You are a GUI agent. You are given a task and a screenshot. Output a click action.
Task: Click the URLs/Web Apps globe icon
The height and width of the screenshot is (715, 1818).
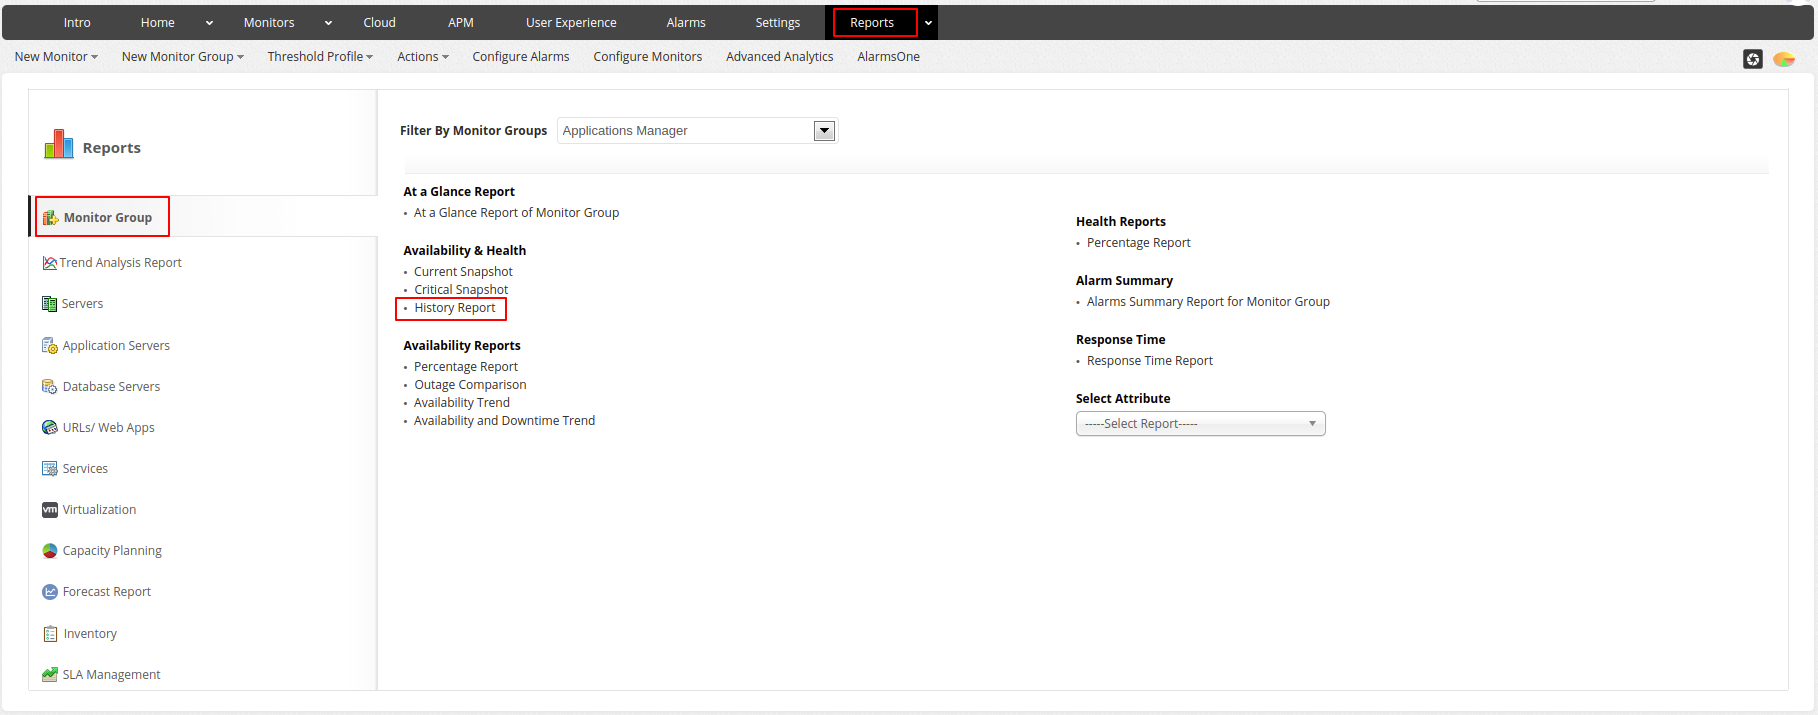pos(49,428)
